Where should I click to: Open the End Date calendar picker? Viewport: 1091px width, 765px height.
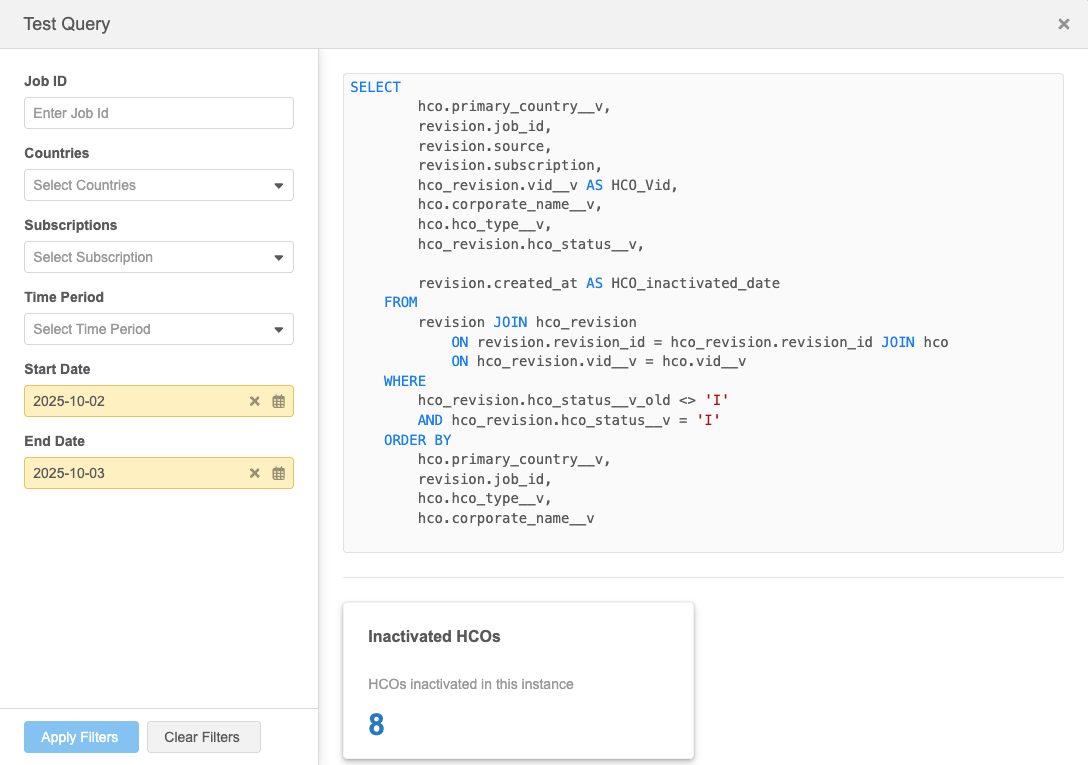(279, 473)
